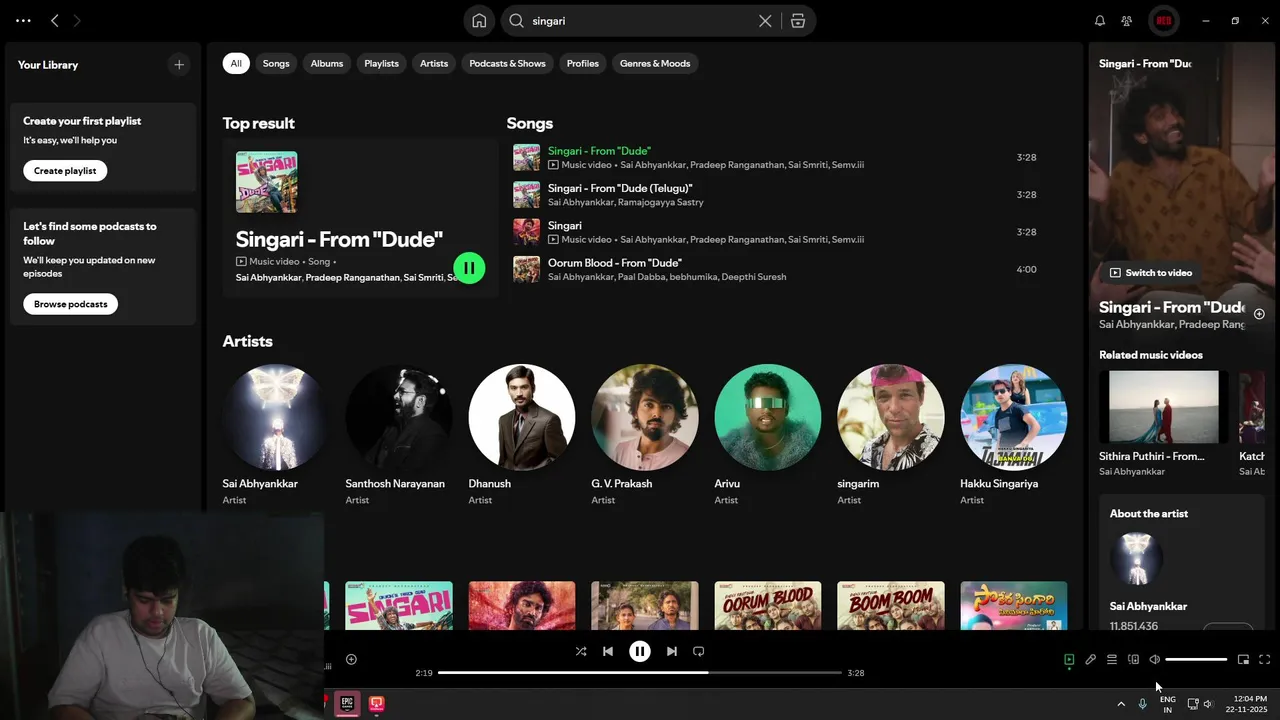Open the Home page
This screenshot has height=720, width=1280.
click(479, 21)
